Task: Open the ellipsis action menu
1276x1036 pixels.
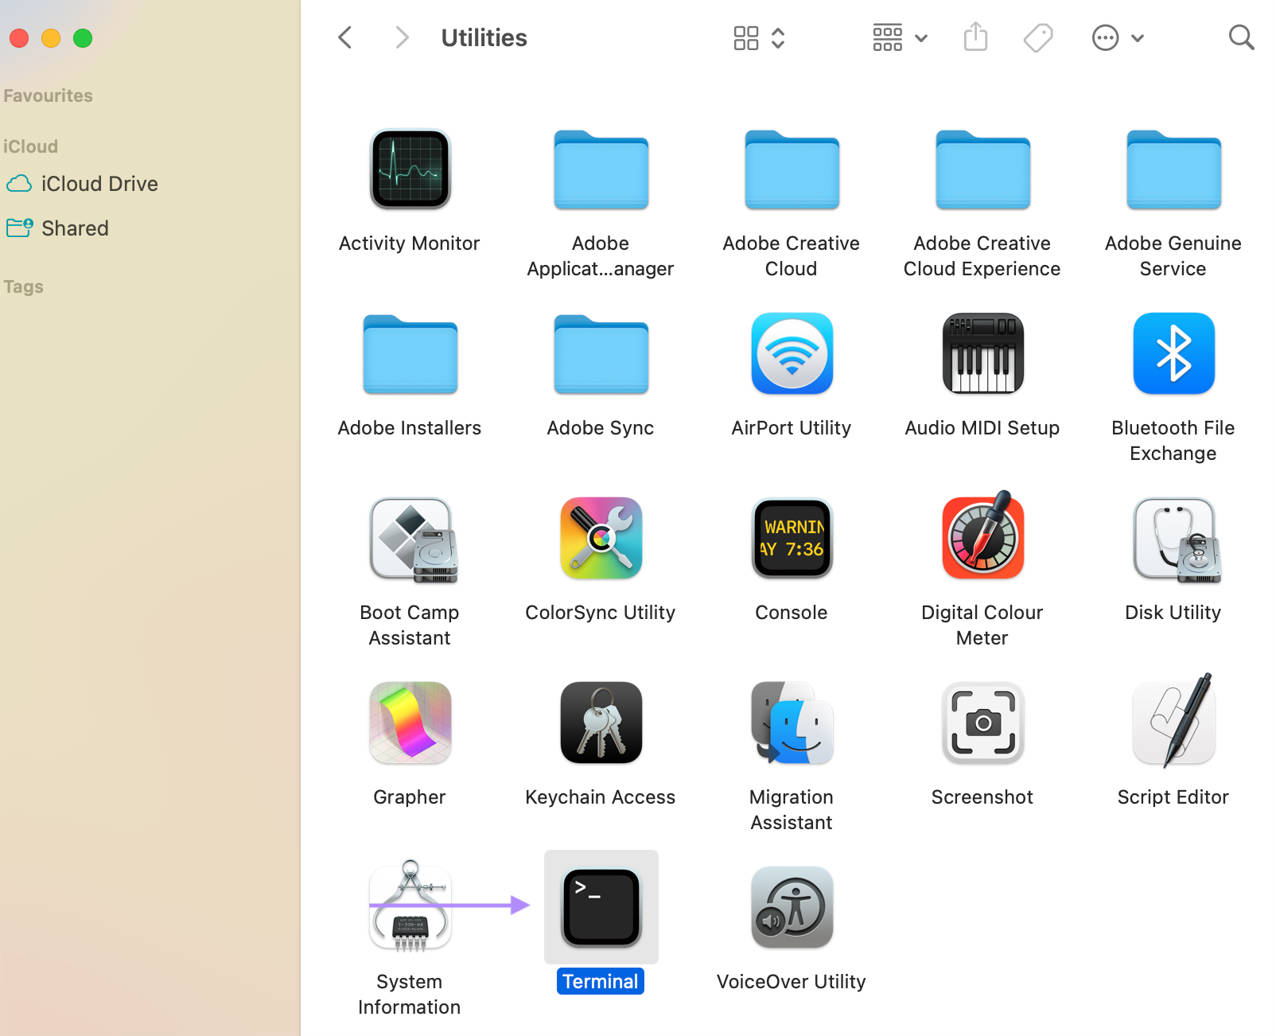Action: coord(1118,38)
